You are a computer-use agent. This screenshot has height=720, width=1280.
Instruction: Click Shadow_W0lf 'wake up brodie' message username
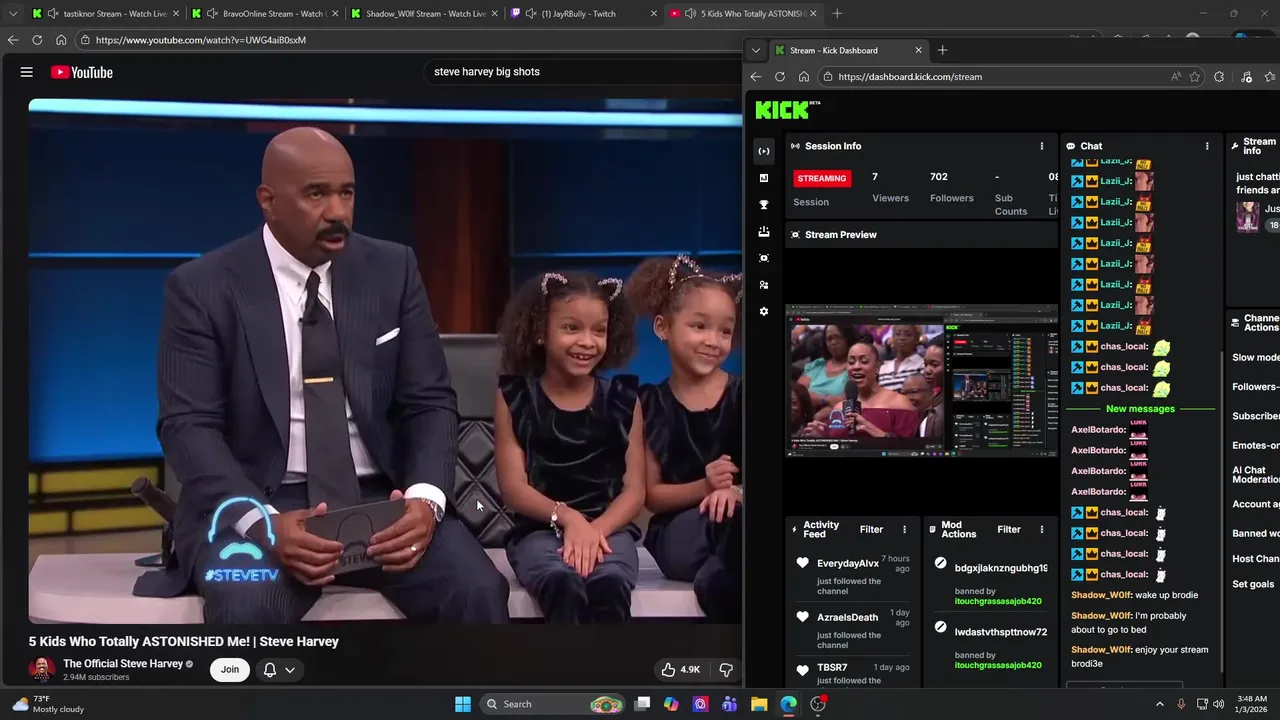click(x=1101, y=595)
